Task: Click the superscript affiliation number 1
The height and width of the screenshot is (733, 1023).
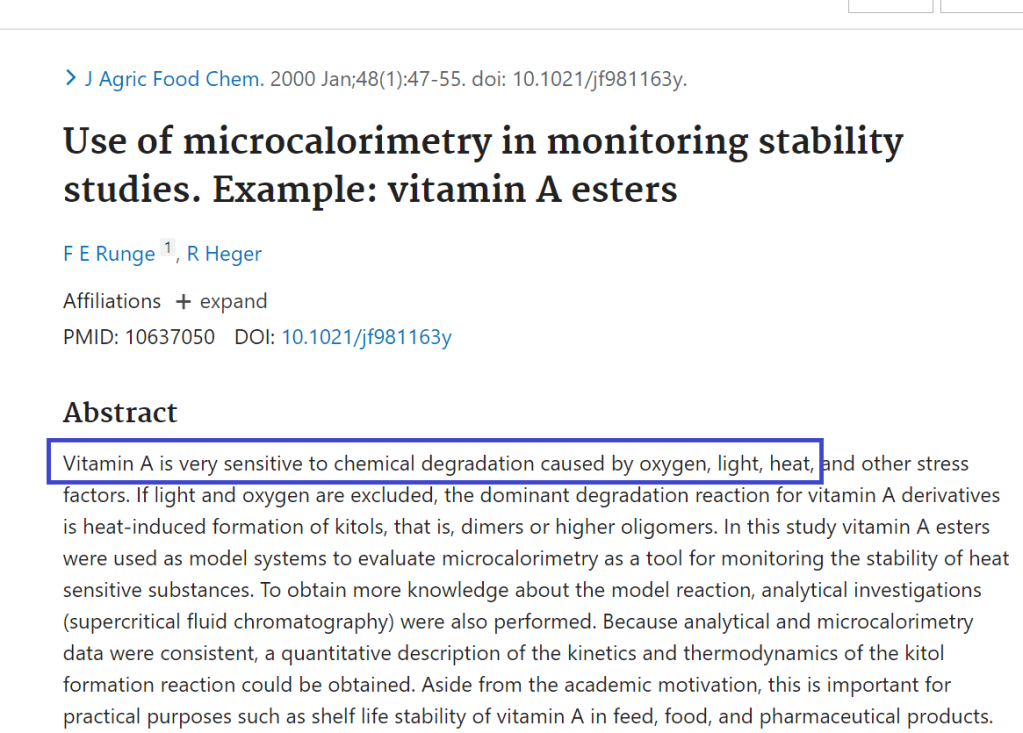Action: click(x=168, y=248)
